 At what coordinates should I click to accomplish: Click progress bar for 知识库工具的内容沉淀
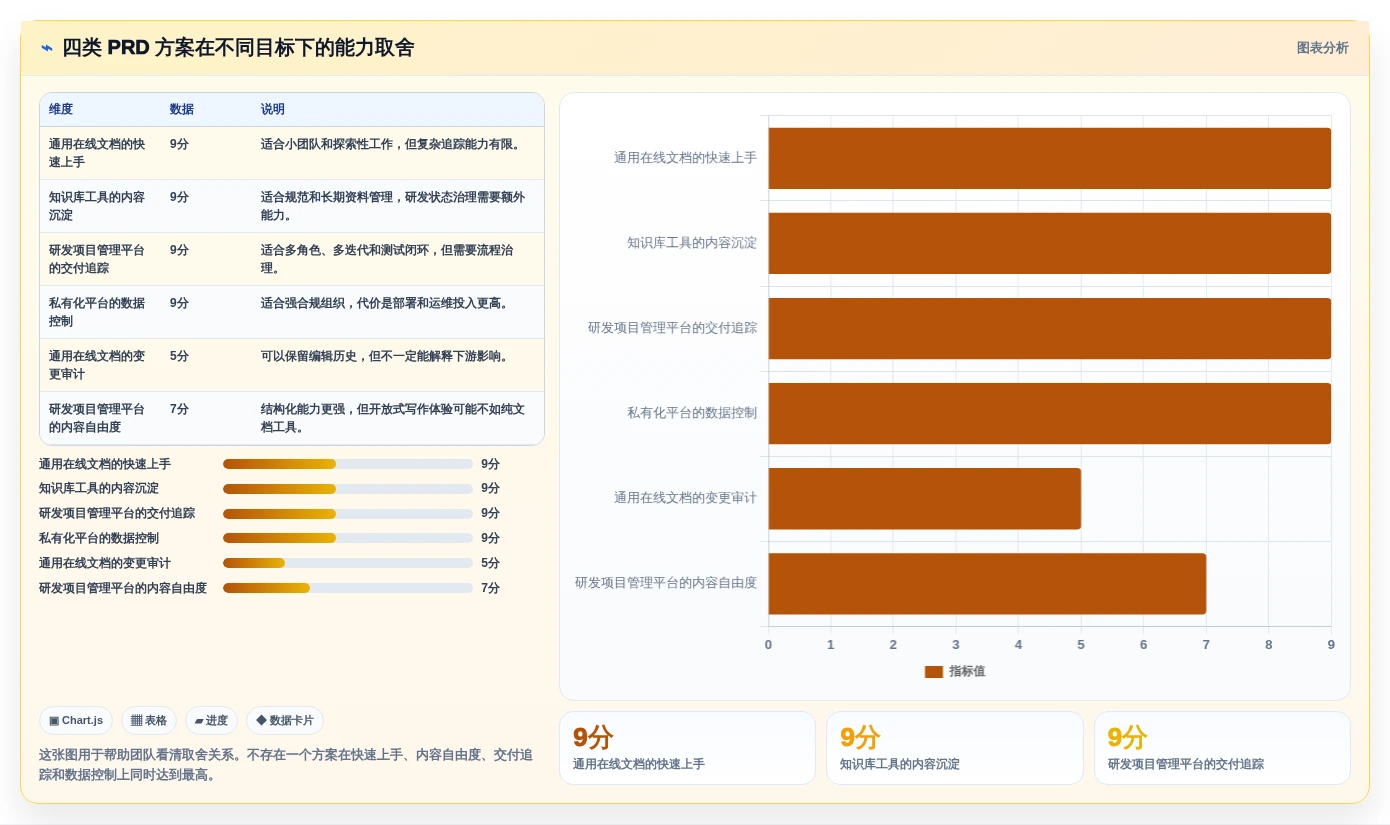coord(348,489)
